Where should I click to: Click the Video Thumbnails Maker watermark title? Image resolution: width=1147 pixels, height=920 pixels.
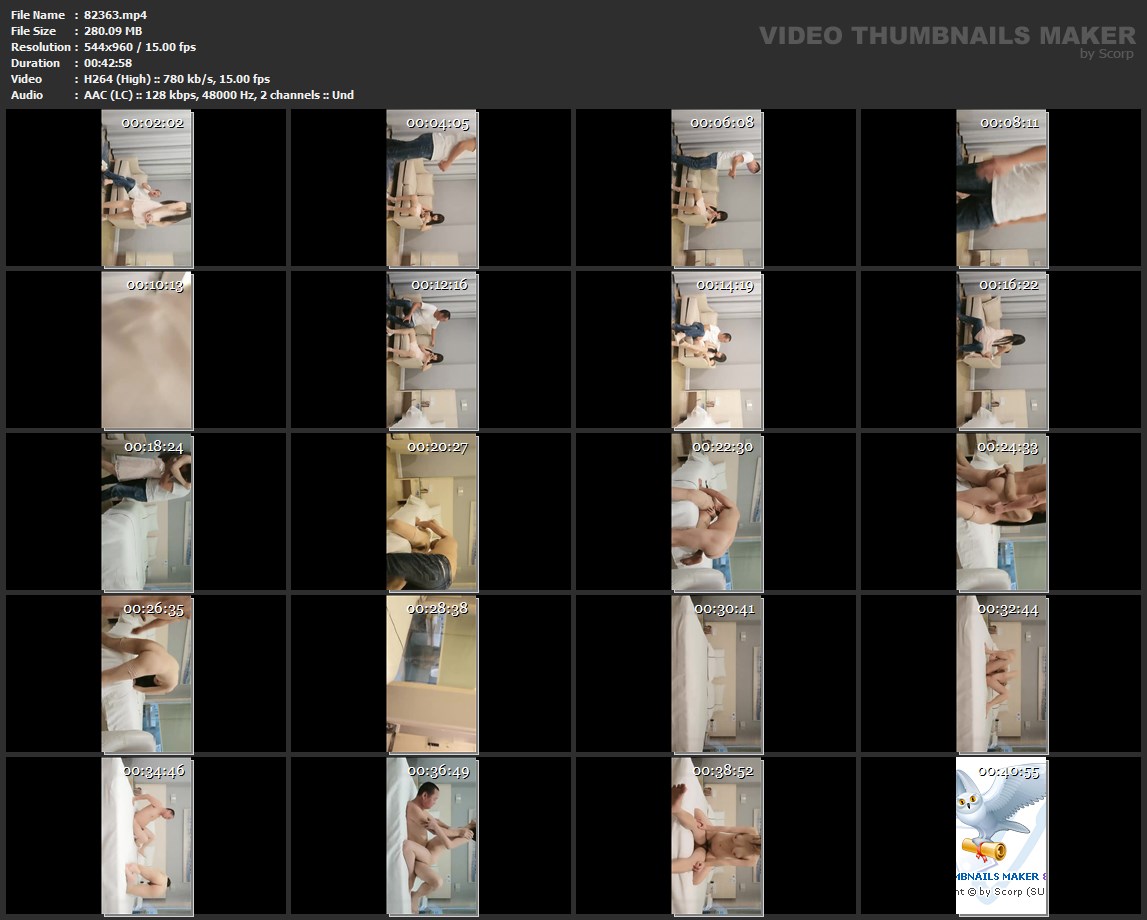pyautogui.click(x=946, y=36)
